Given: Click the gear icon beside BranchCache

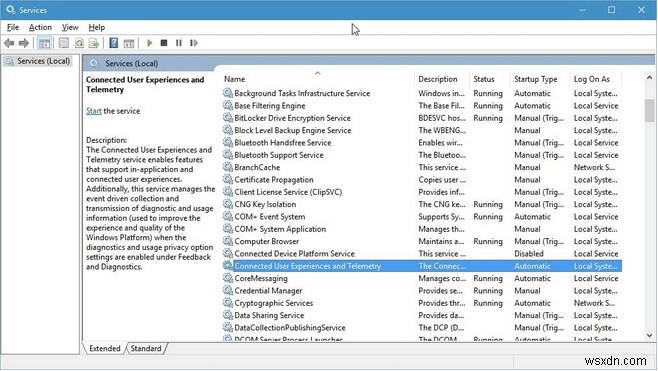Looking at the screenshot, I should (228, 167).
